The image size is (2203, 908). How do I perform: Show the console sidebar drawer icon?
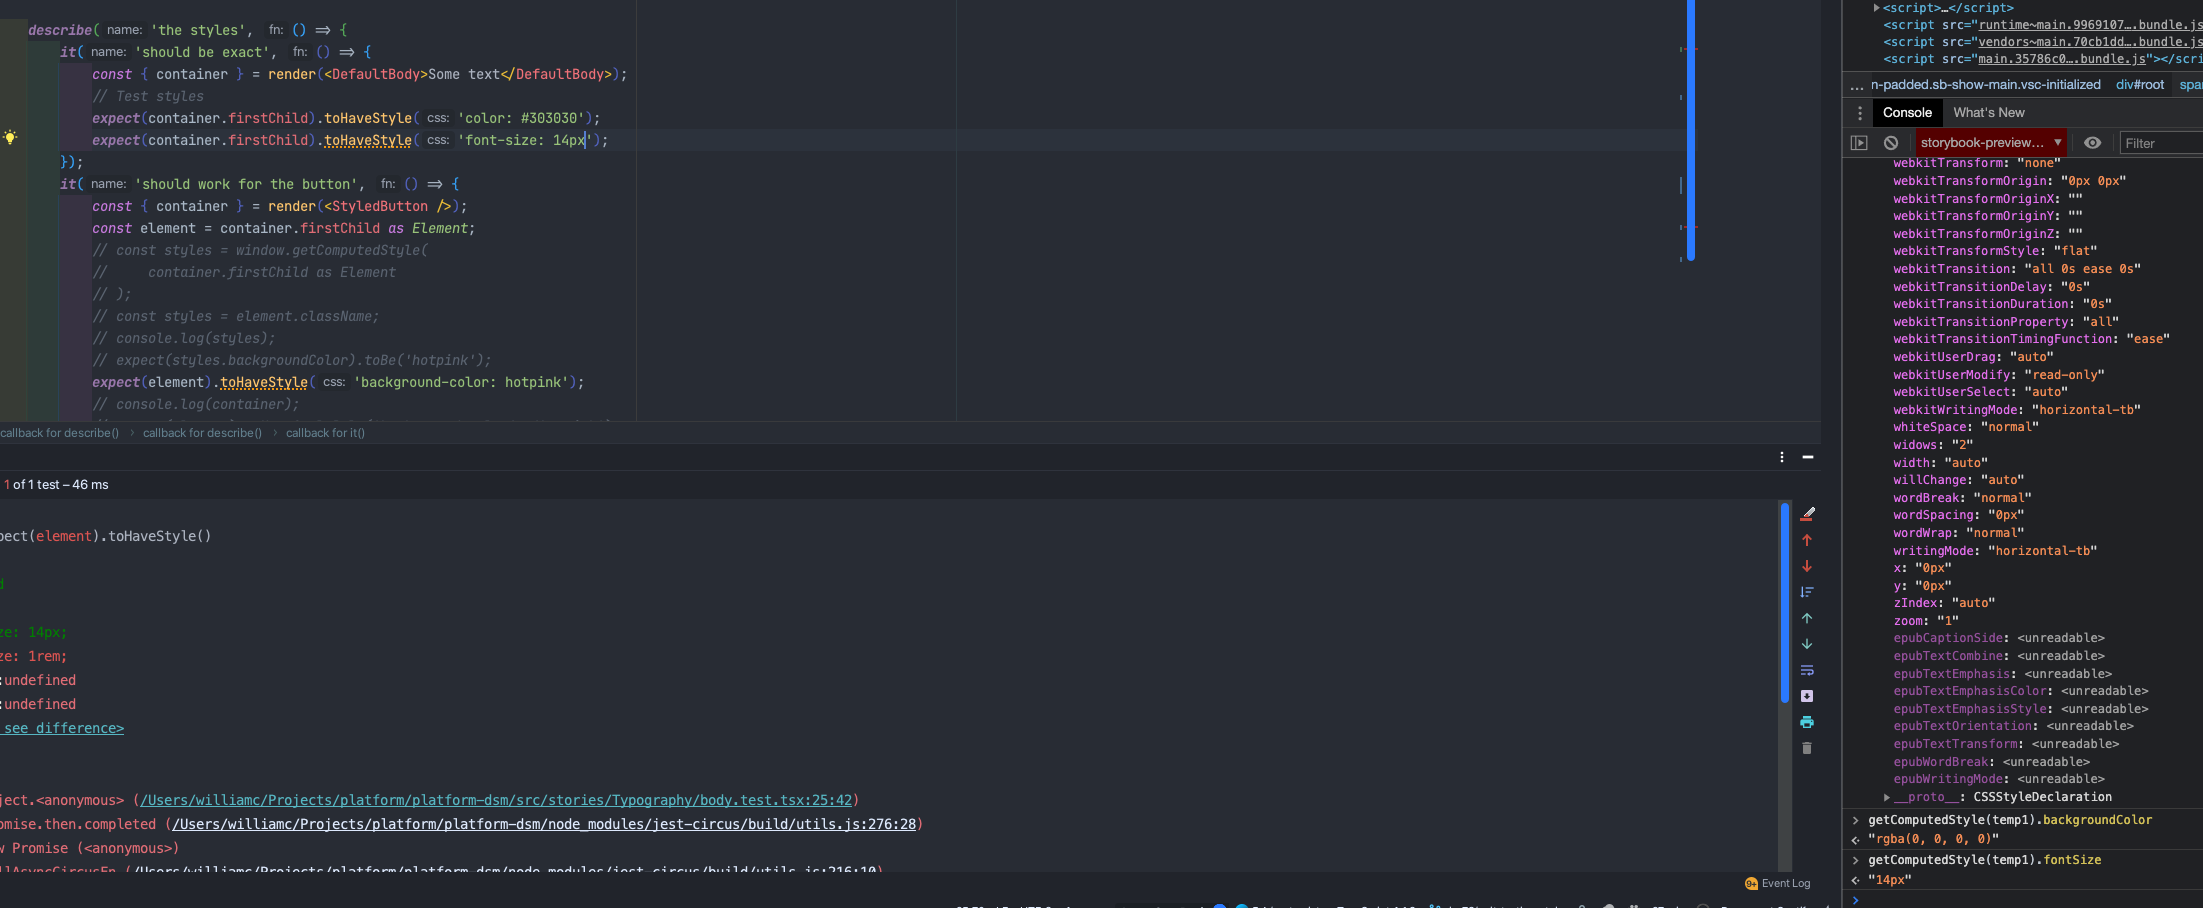pyautogui.click(x=1858, y=142)
